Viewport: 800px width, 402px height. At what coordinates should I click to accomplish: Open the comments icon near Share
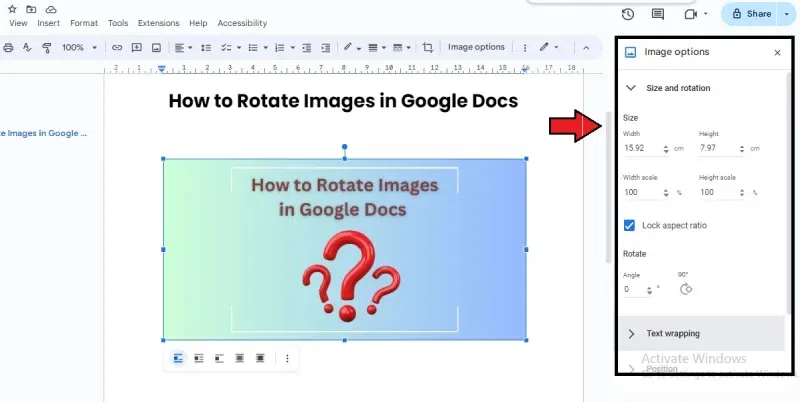657,14
